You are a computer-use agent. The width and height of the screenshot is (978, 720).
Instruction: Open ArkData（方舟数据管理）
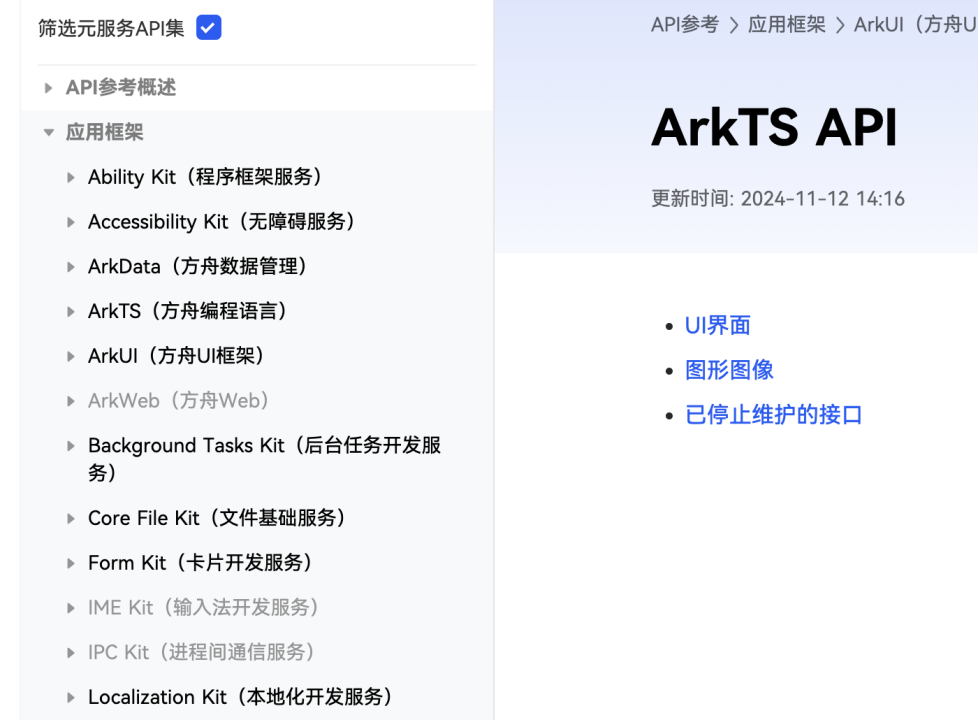pyautogui.click(x=198, y=266)
